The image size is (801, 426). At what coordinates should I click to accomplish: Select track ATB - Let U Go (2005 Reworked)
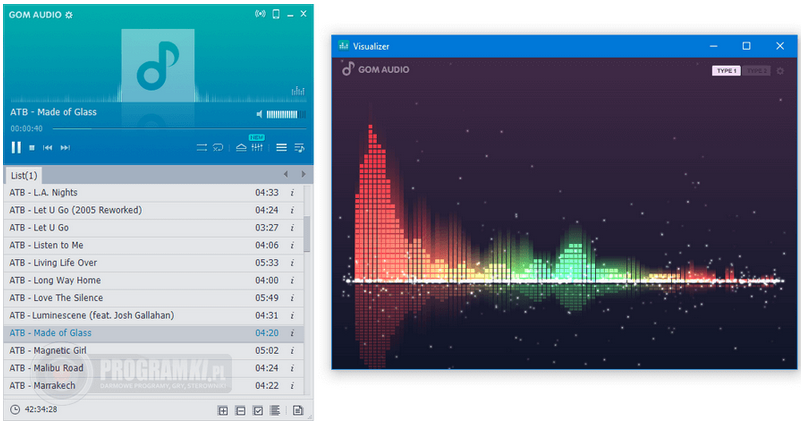pos(153,210)
